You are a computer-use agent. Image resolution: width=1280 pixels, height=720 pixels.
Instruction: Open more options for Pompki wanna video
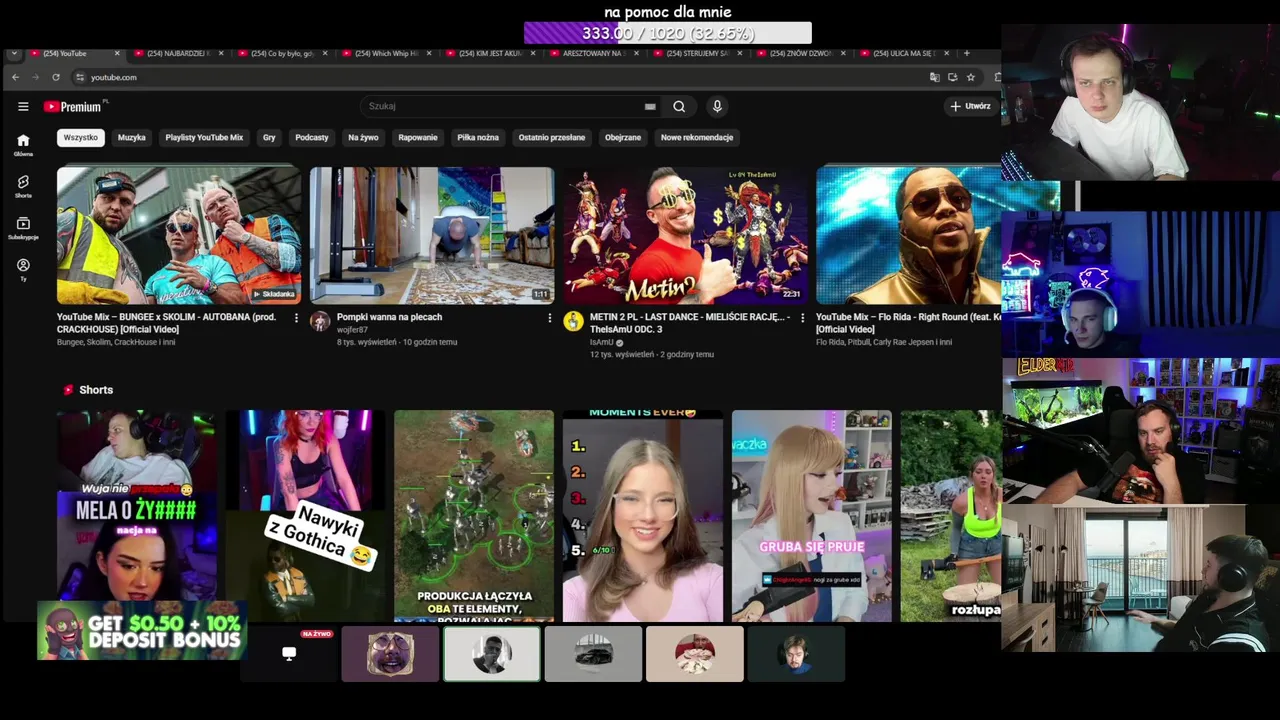point(549,318)
